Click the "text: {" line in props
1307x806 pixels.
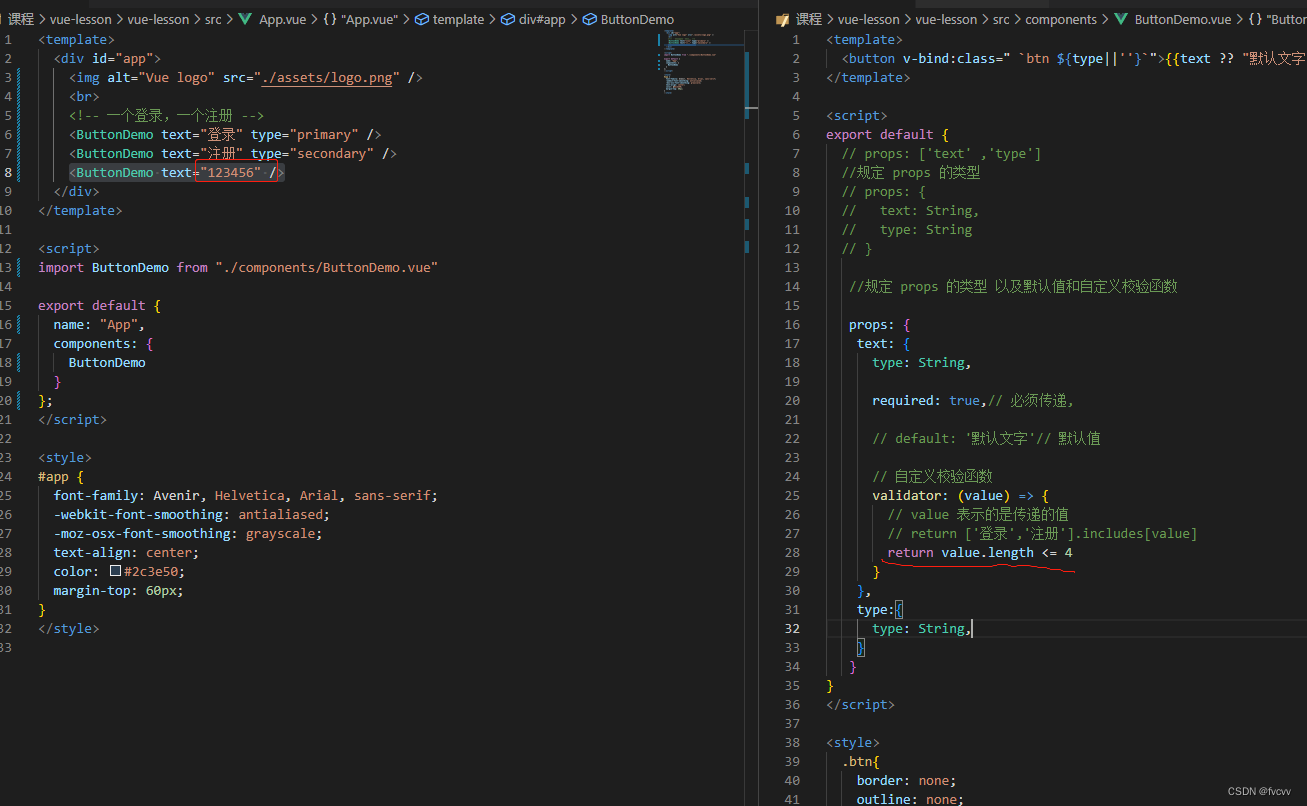pyautogui.click(x=884, y=343)
